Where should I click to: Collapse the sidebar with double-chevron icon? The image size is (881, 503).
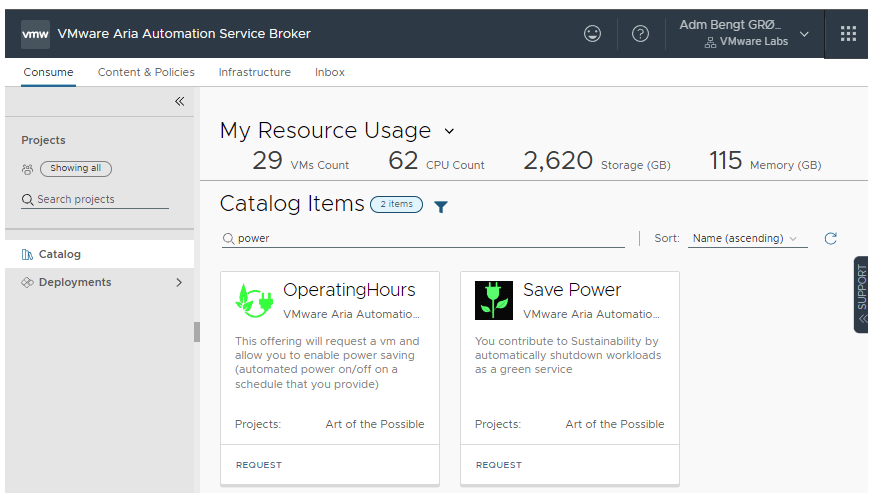point(180,101)
